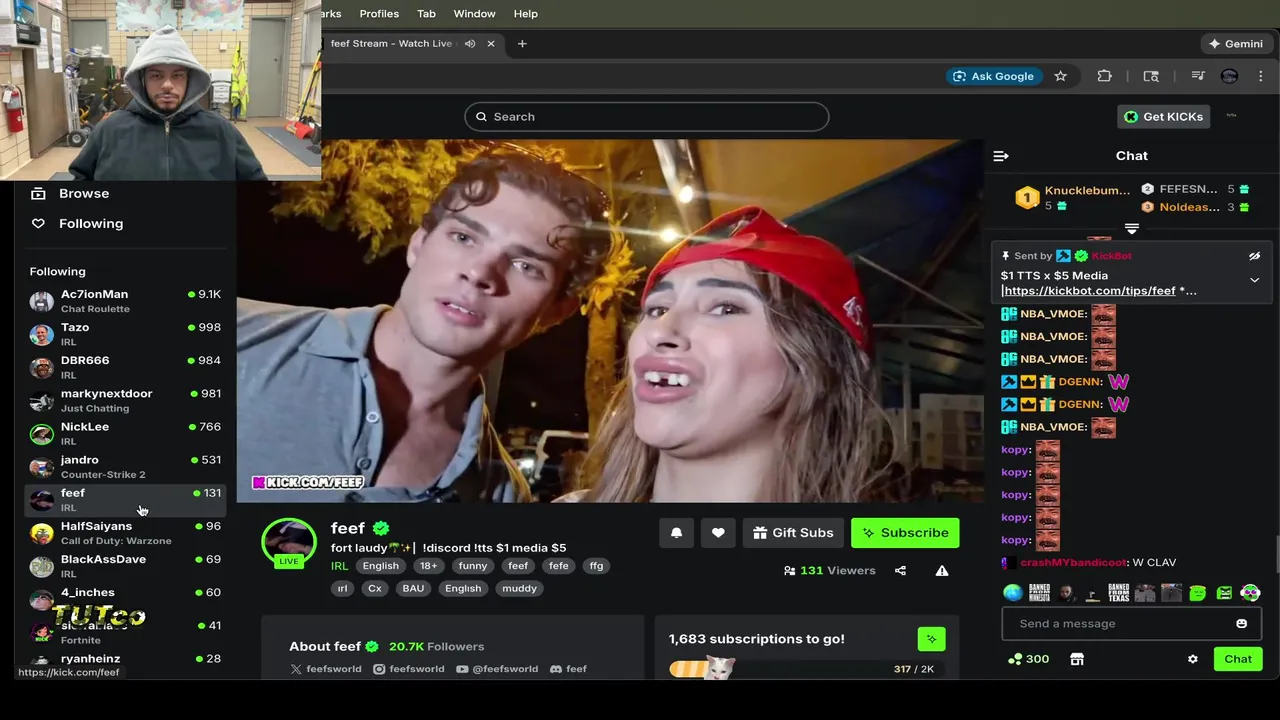Expand the top gifters leaderboard
1280x720 pixels.
[1132, 229]
